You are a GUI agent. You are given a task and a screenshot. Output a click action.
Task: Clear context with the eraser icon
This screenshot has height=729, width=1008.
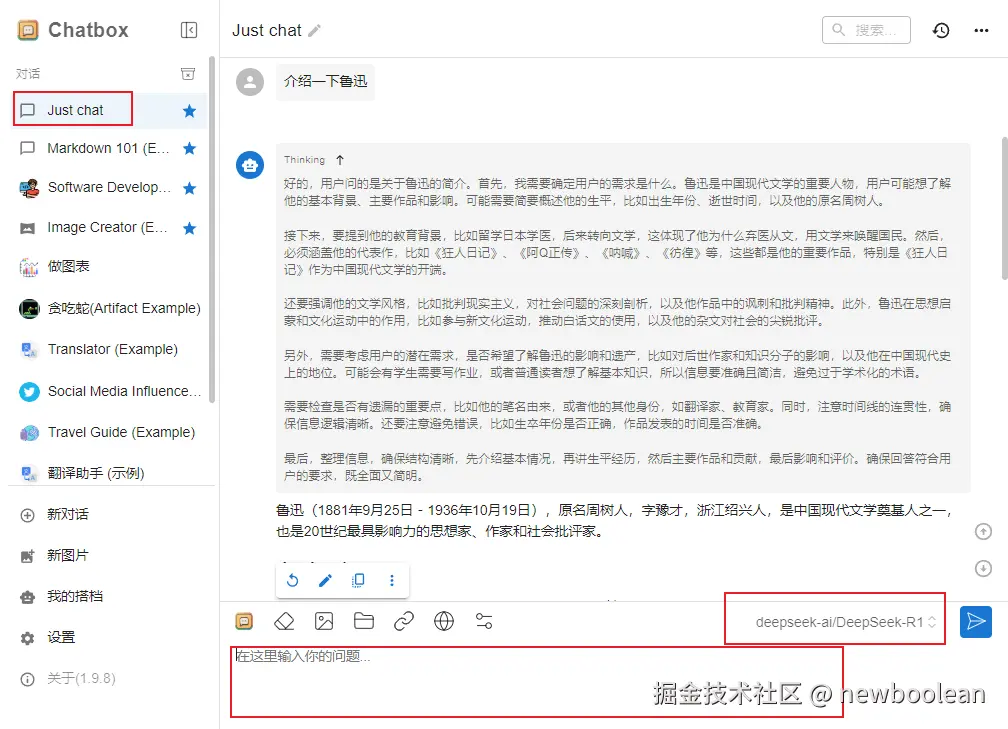pos(284,621)
